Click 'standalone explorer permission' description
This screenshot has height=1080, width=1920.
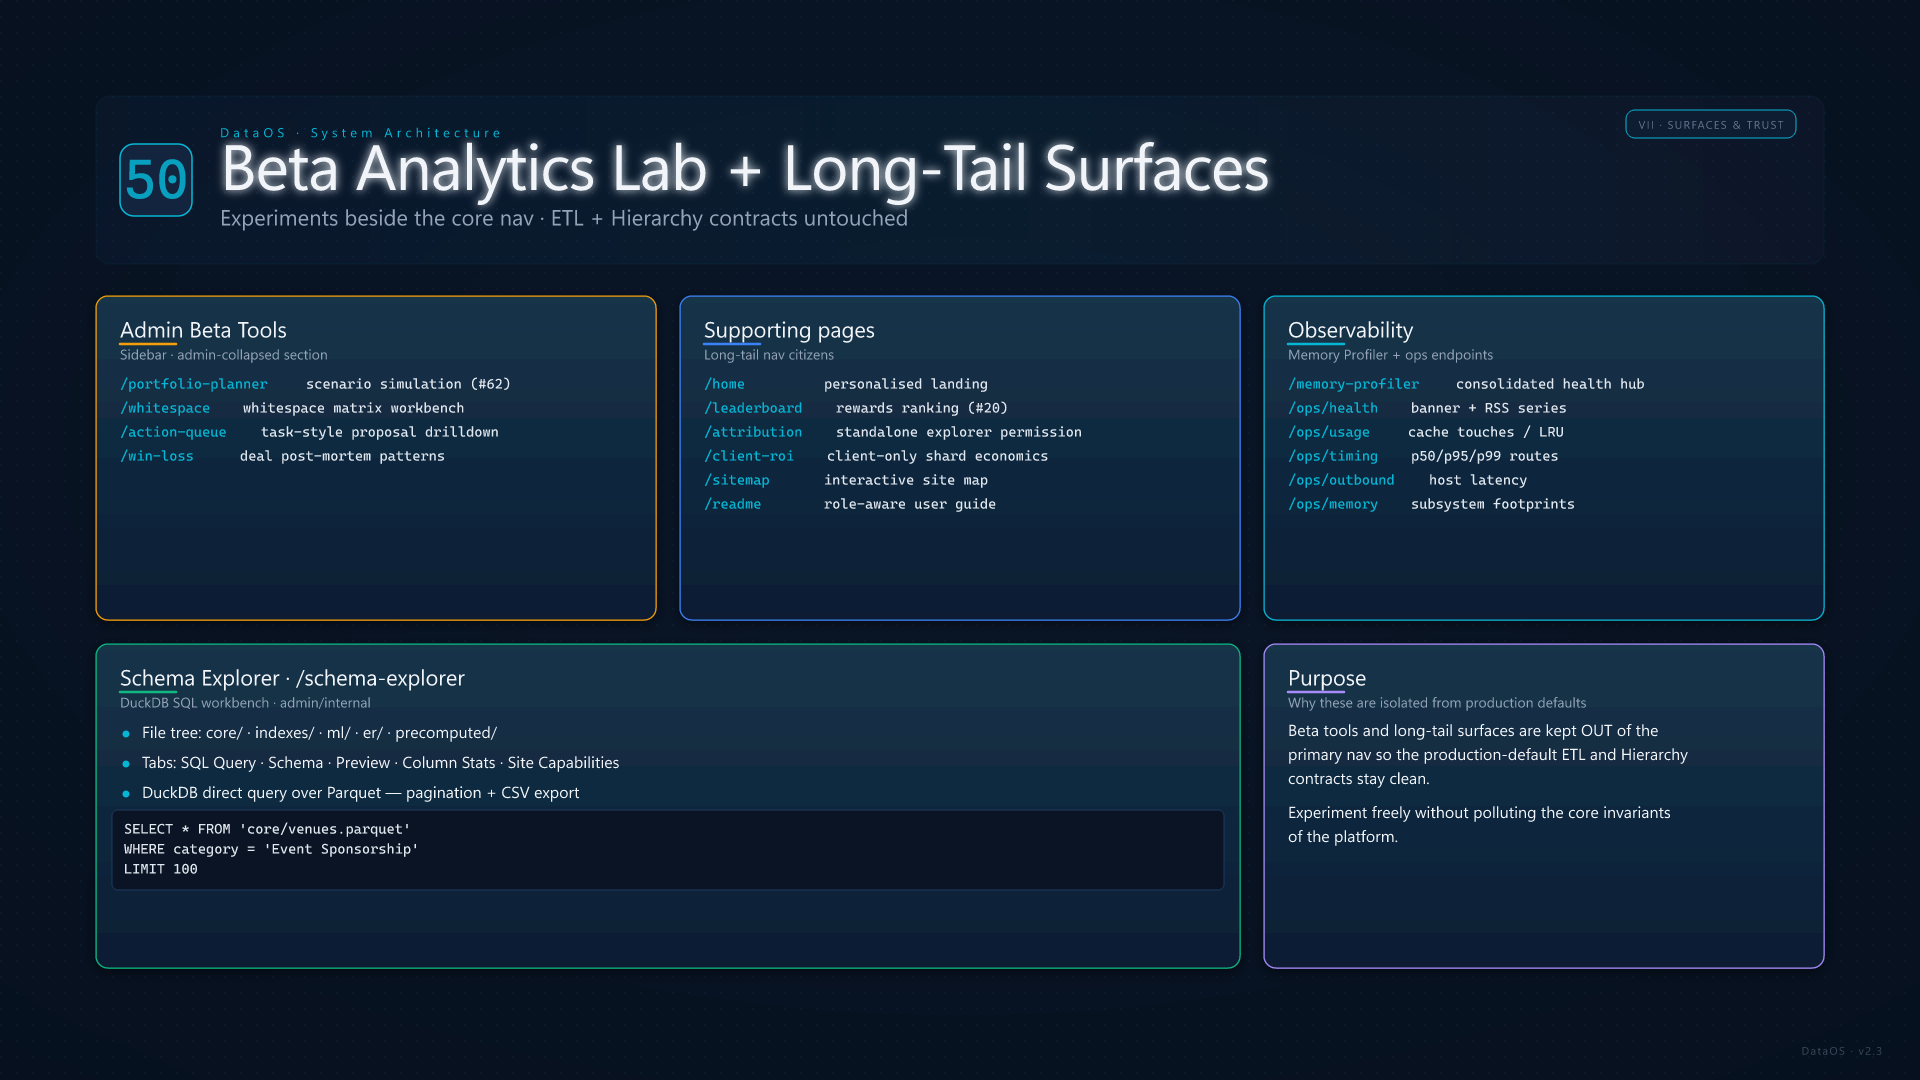(x=959, y=432)
